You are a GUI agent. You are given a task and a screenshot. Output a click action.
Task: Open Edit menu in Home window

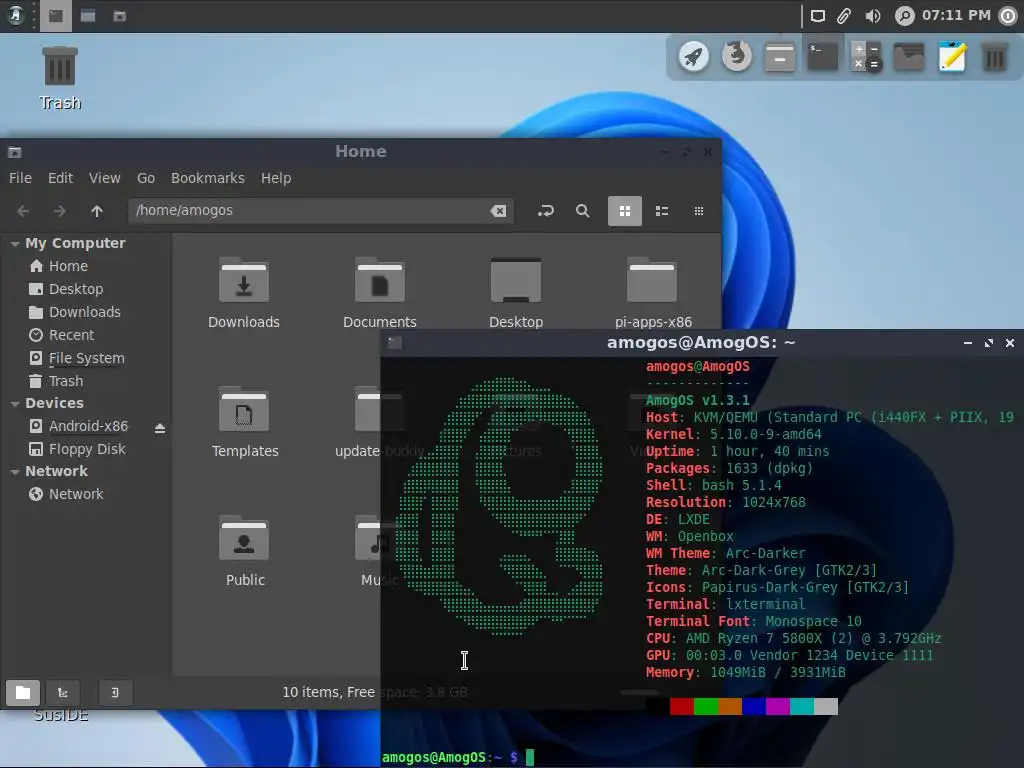click(x=60, y=178)
